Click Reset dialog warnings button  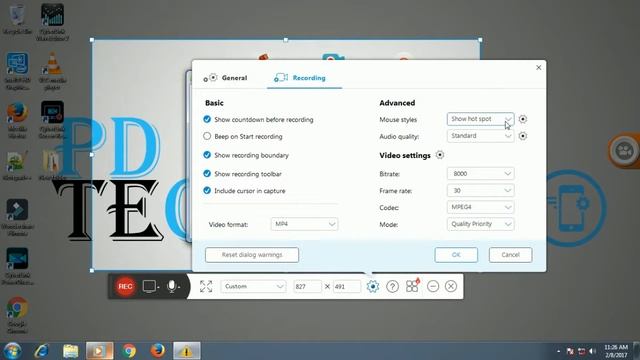point(252,255)
